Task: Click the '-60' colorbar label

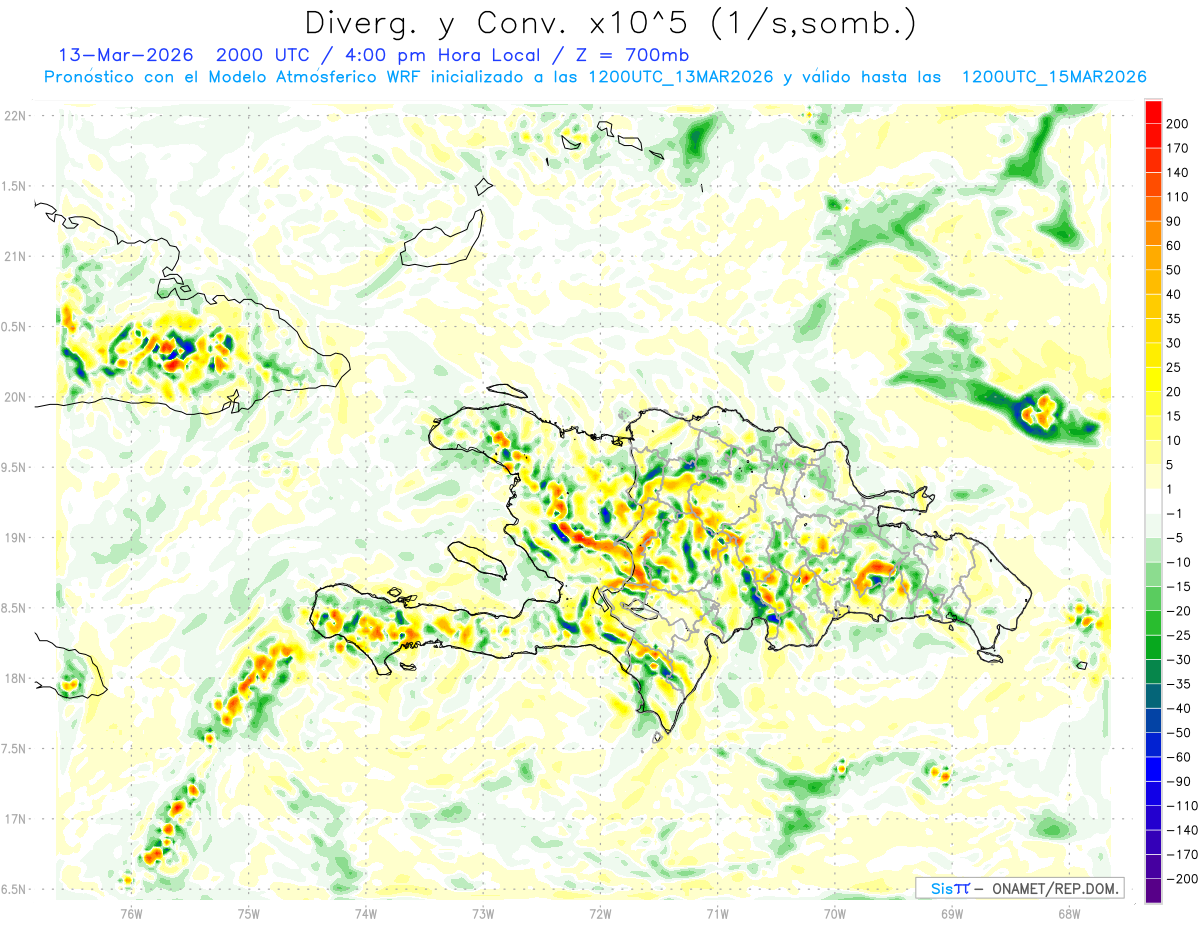Action: point(1179,757)
